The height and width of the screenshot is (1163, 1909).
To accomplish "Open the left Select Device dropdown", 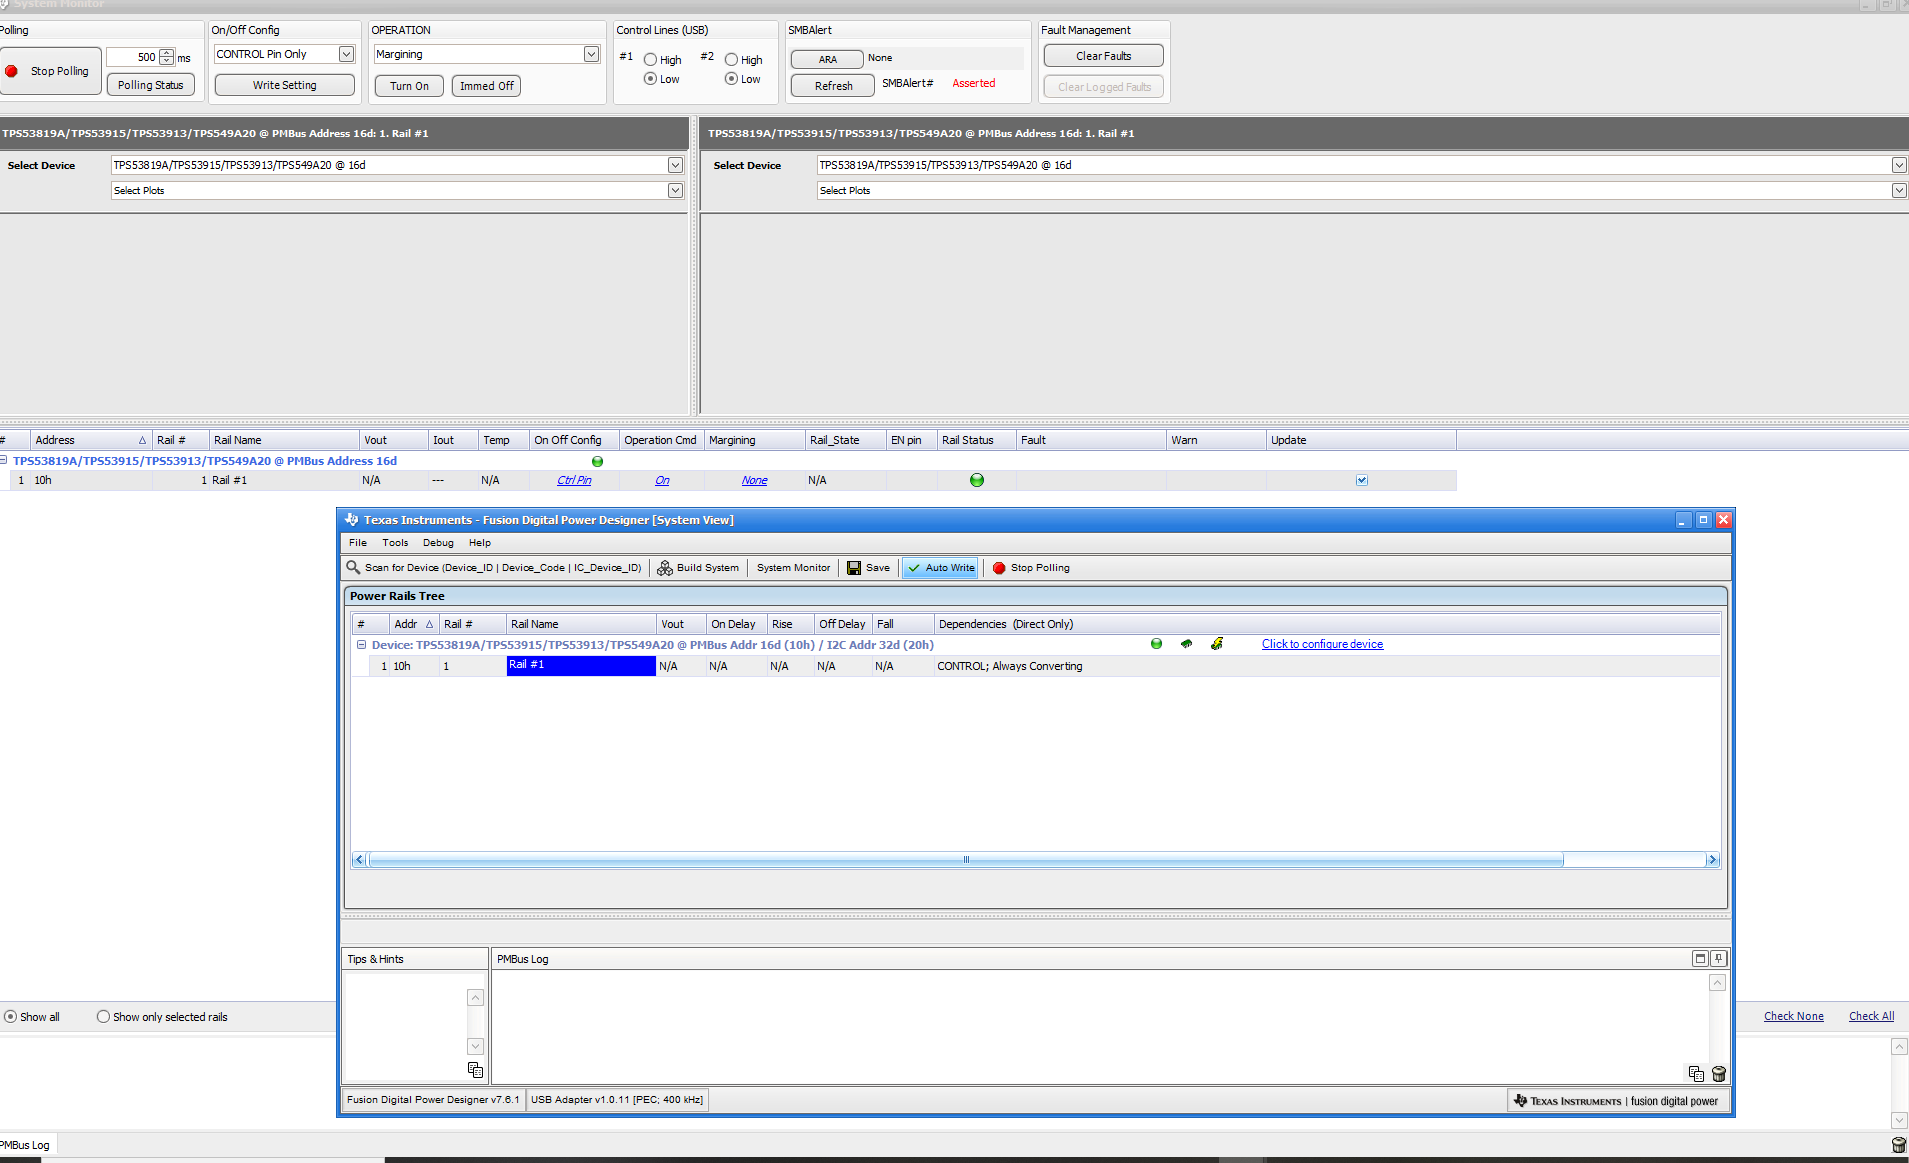I will point(675,165).
